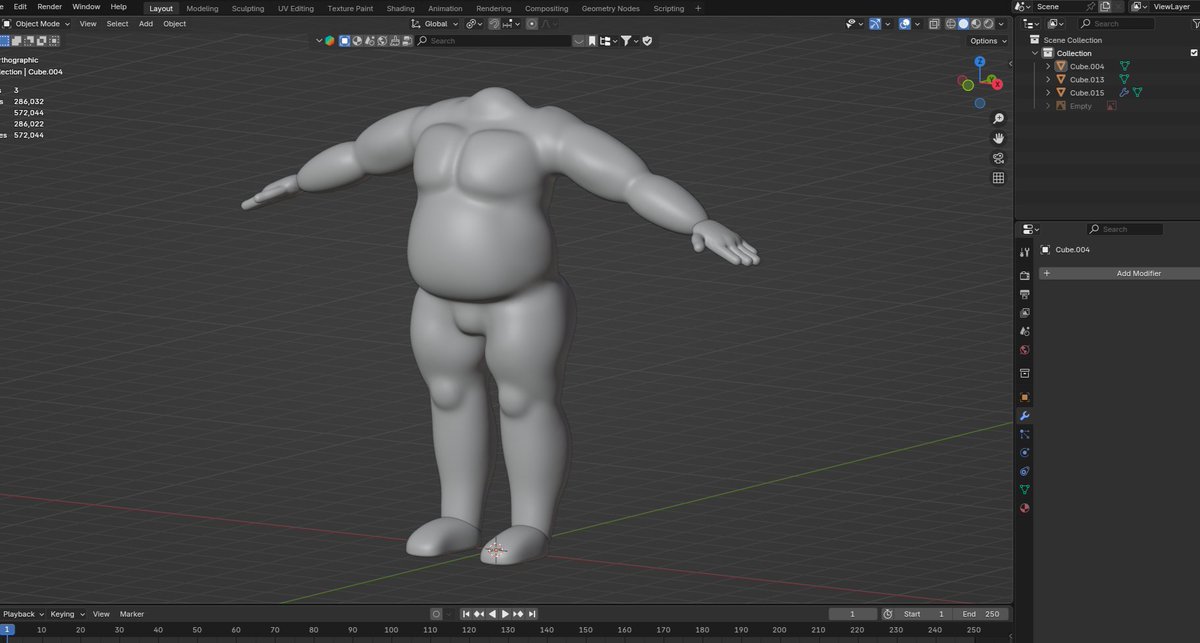Toggle camera view with the camera gizmo
Screen dimensions: 1200x643
coord(998,158)
